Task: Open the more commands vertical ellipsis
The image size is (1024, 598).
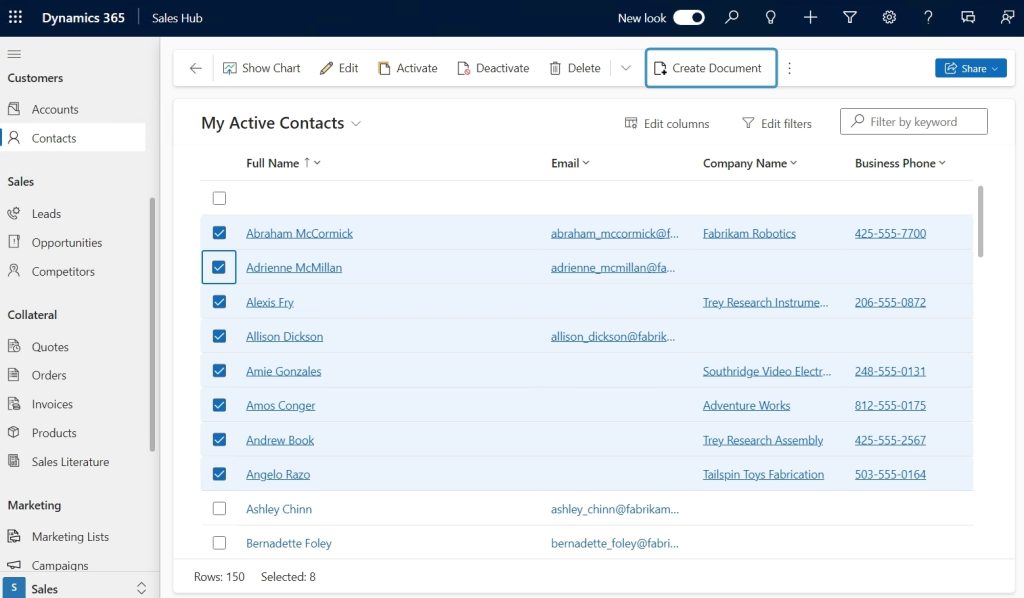Action: (x=790, y=68)
